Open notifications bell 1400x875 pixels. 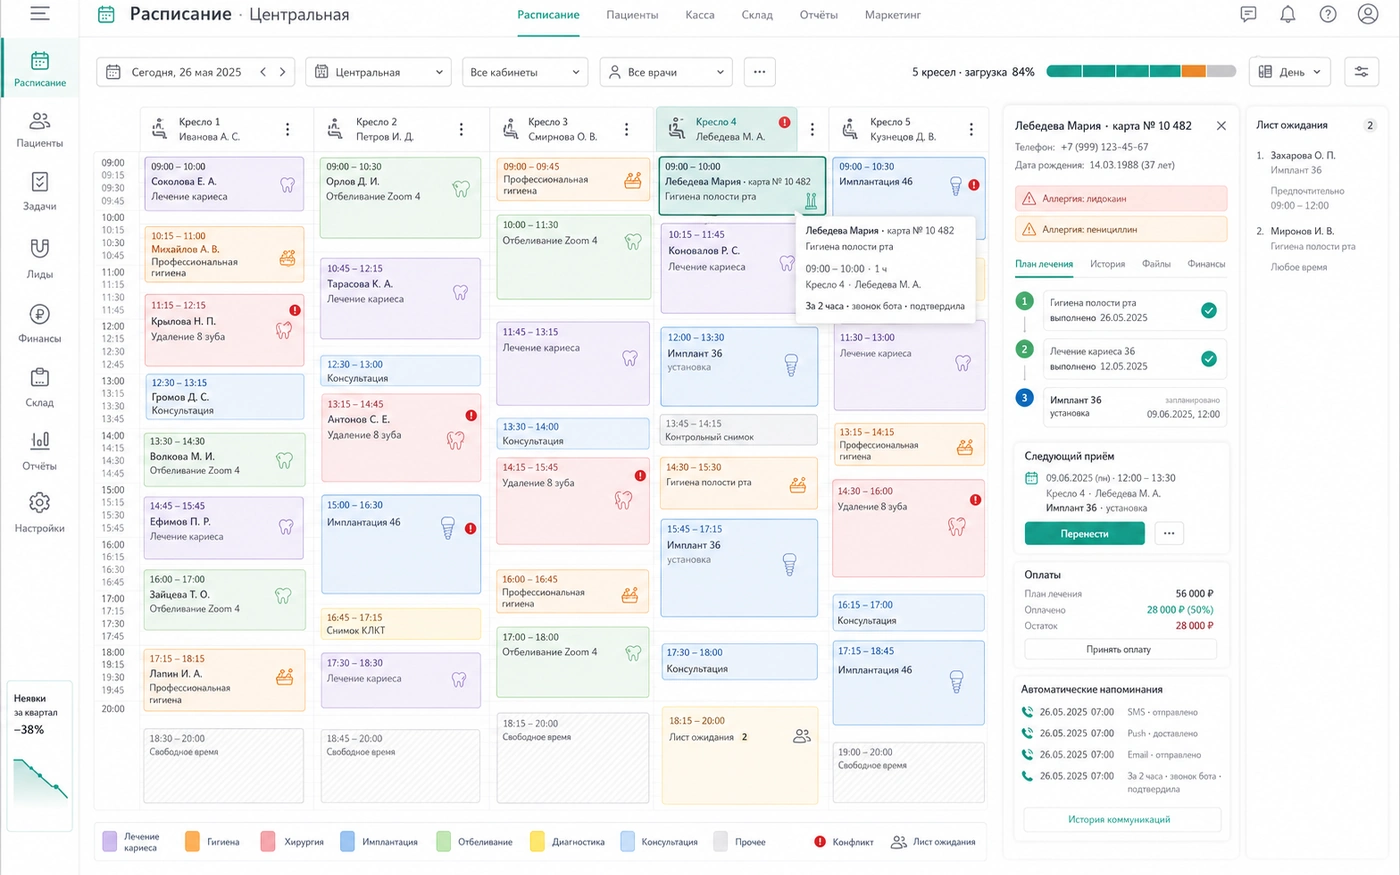click(x=1288, y=14)
